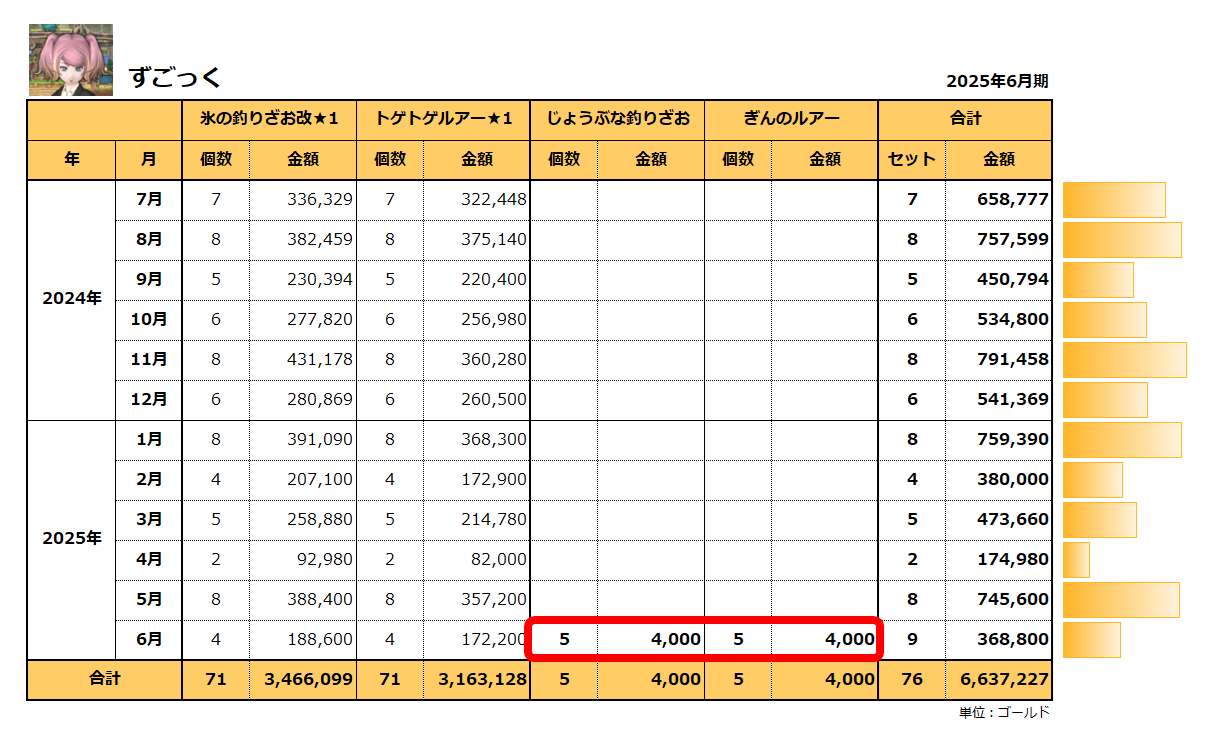
Task: Select the ずごっく title text
Action: 175,78
